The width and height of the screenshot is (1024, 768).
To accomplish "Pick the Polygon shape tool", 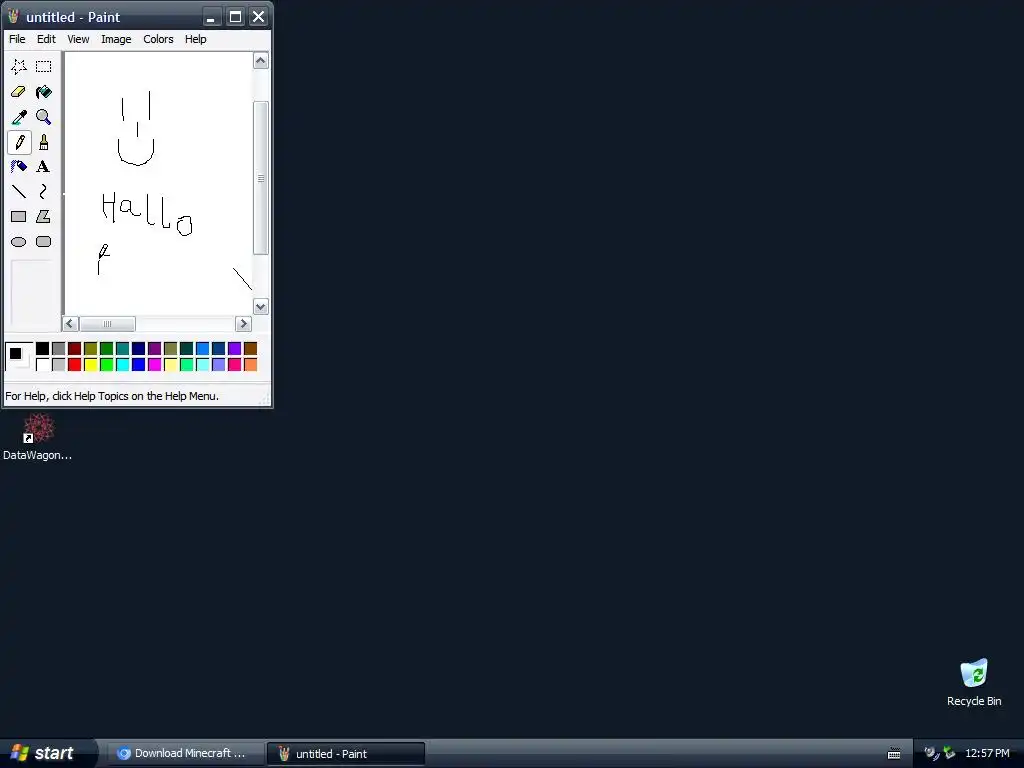I will point(44,217).
